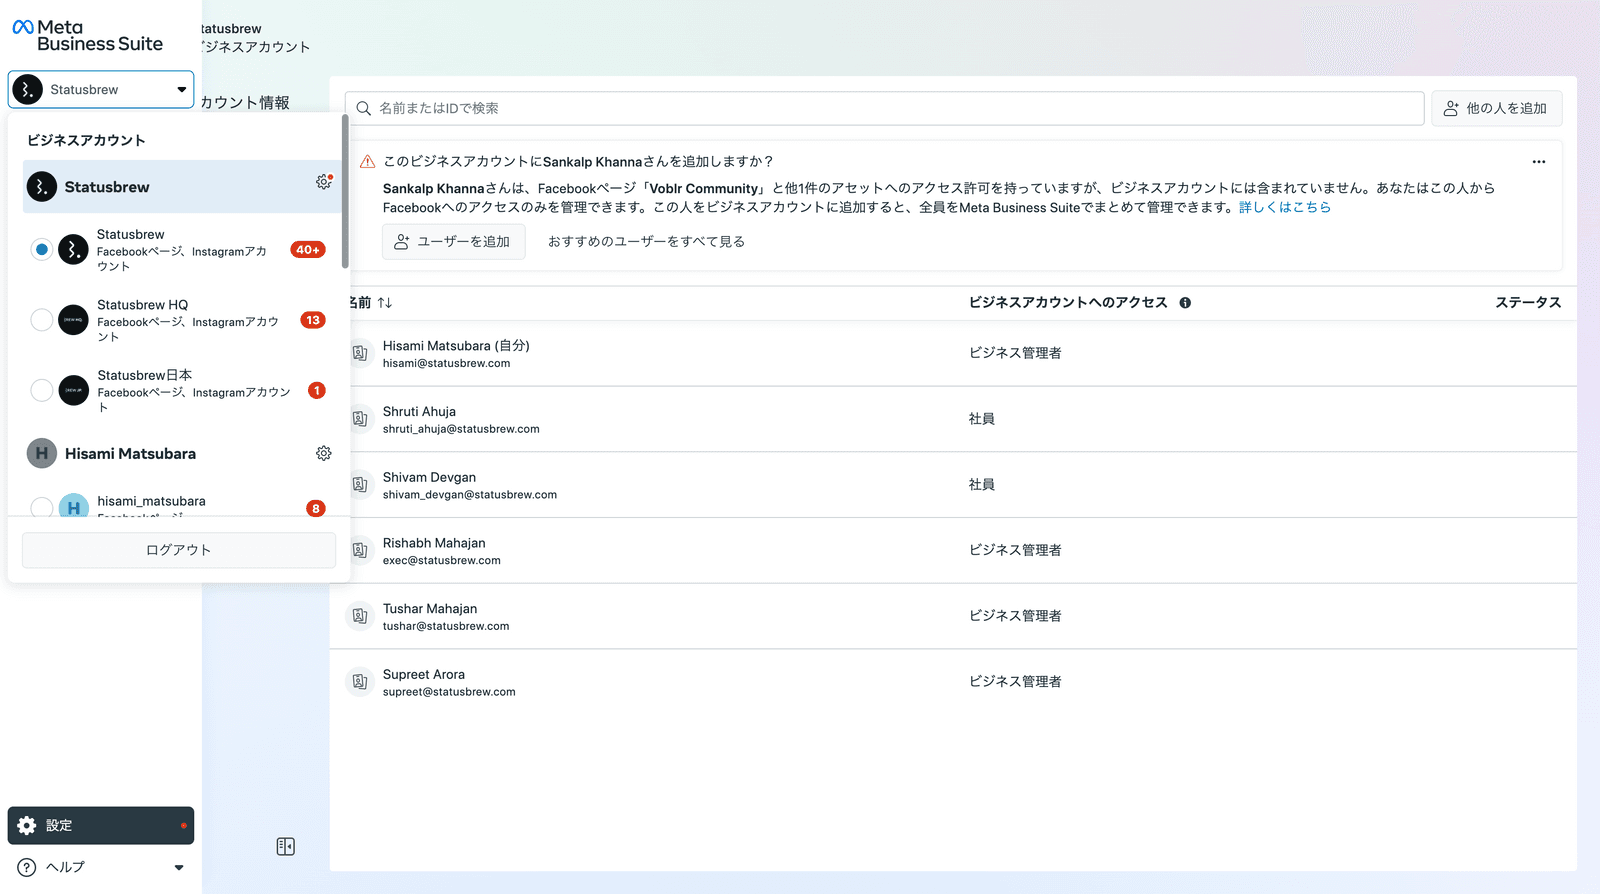
Task: Open three-dot menu on suggestion banner
Action: click(x=1538, y=162)
